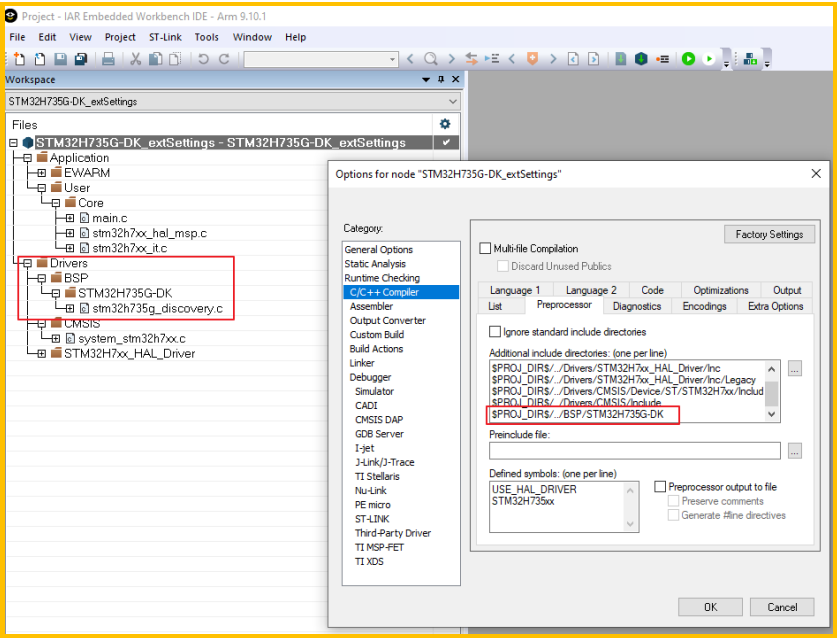
Task: Click down arrow of include directories scrollbar
Action: click(x=771, y=414)
